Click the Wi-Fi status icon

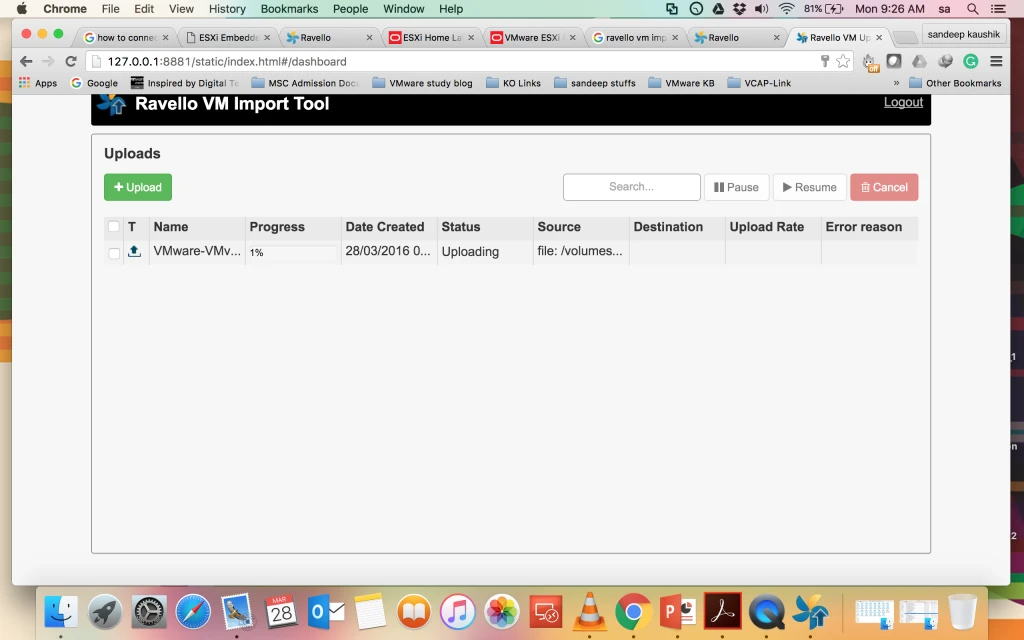click(786, 8)
